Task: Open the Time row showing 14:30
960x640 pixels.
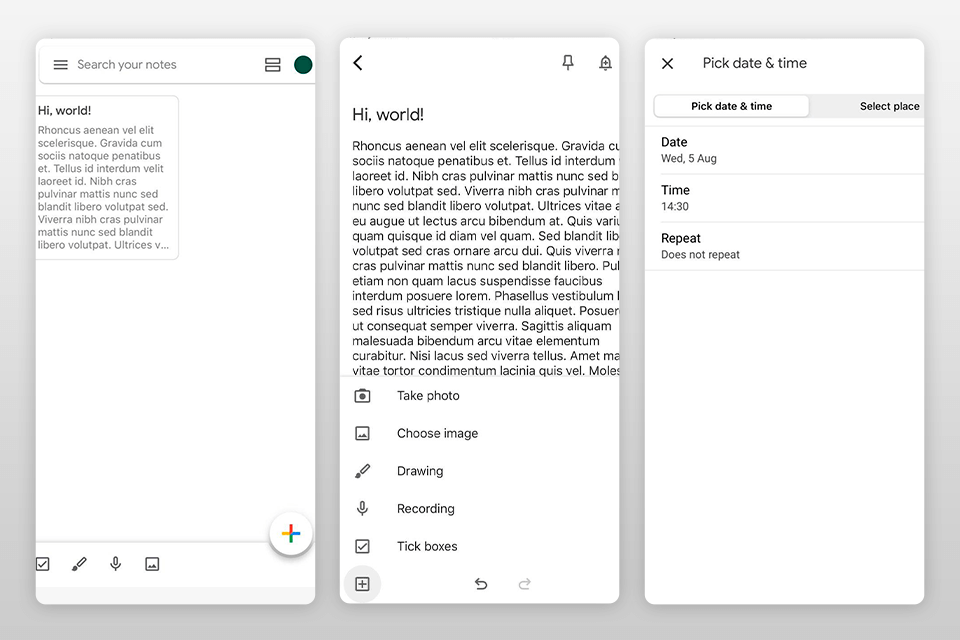Action: 784,198
